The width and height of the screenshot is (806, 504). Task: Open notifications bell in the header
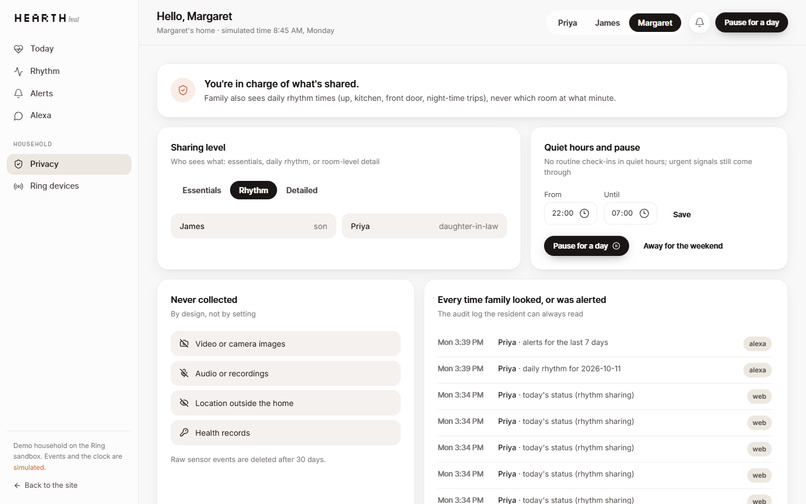pyautogui.click(x=700, y=23)
